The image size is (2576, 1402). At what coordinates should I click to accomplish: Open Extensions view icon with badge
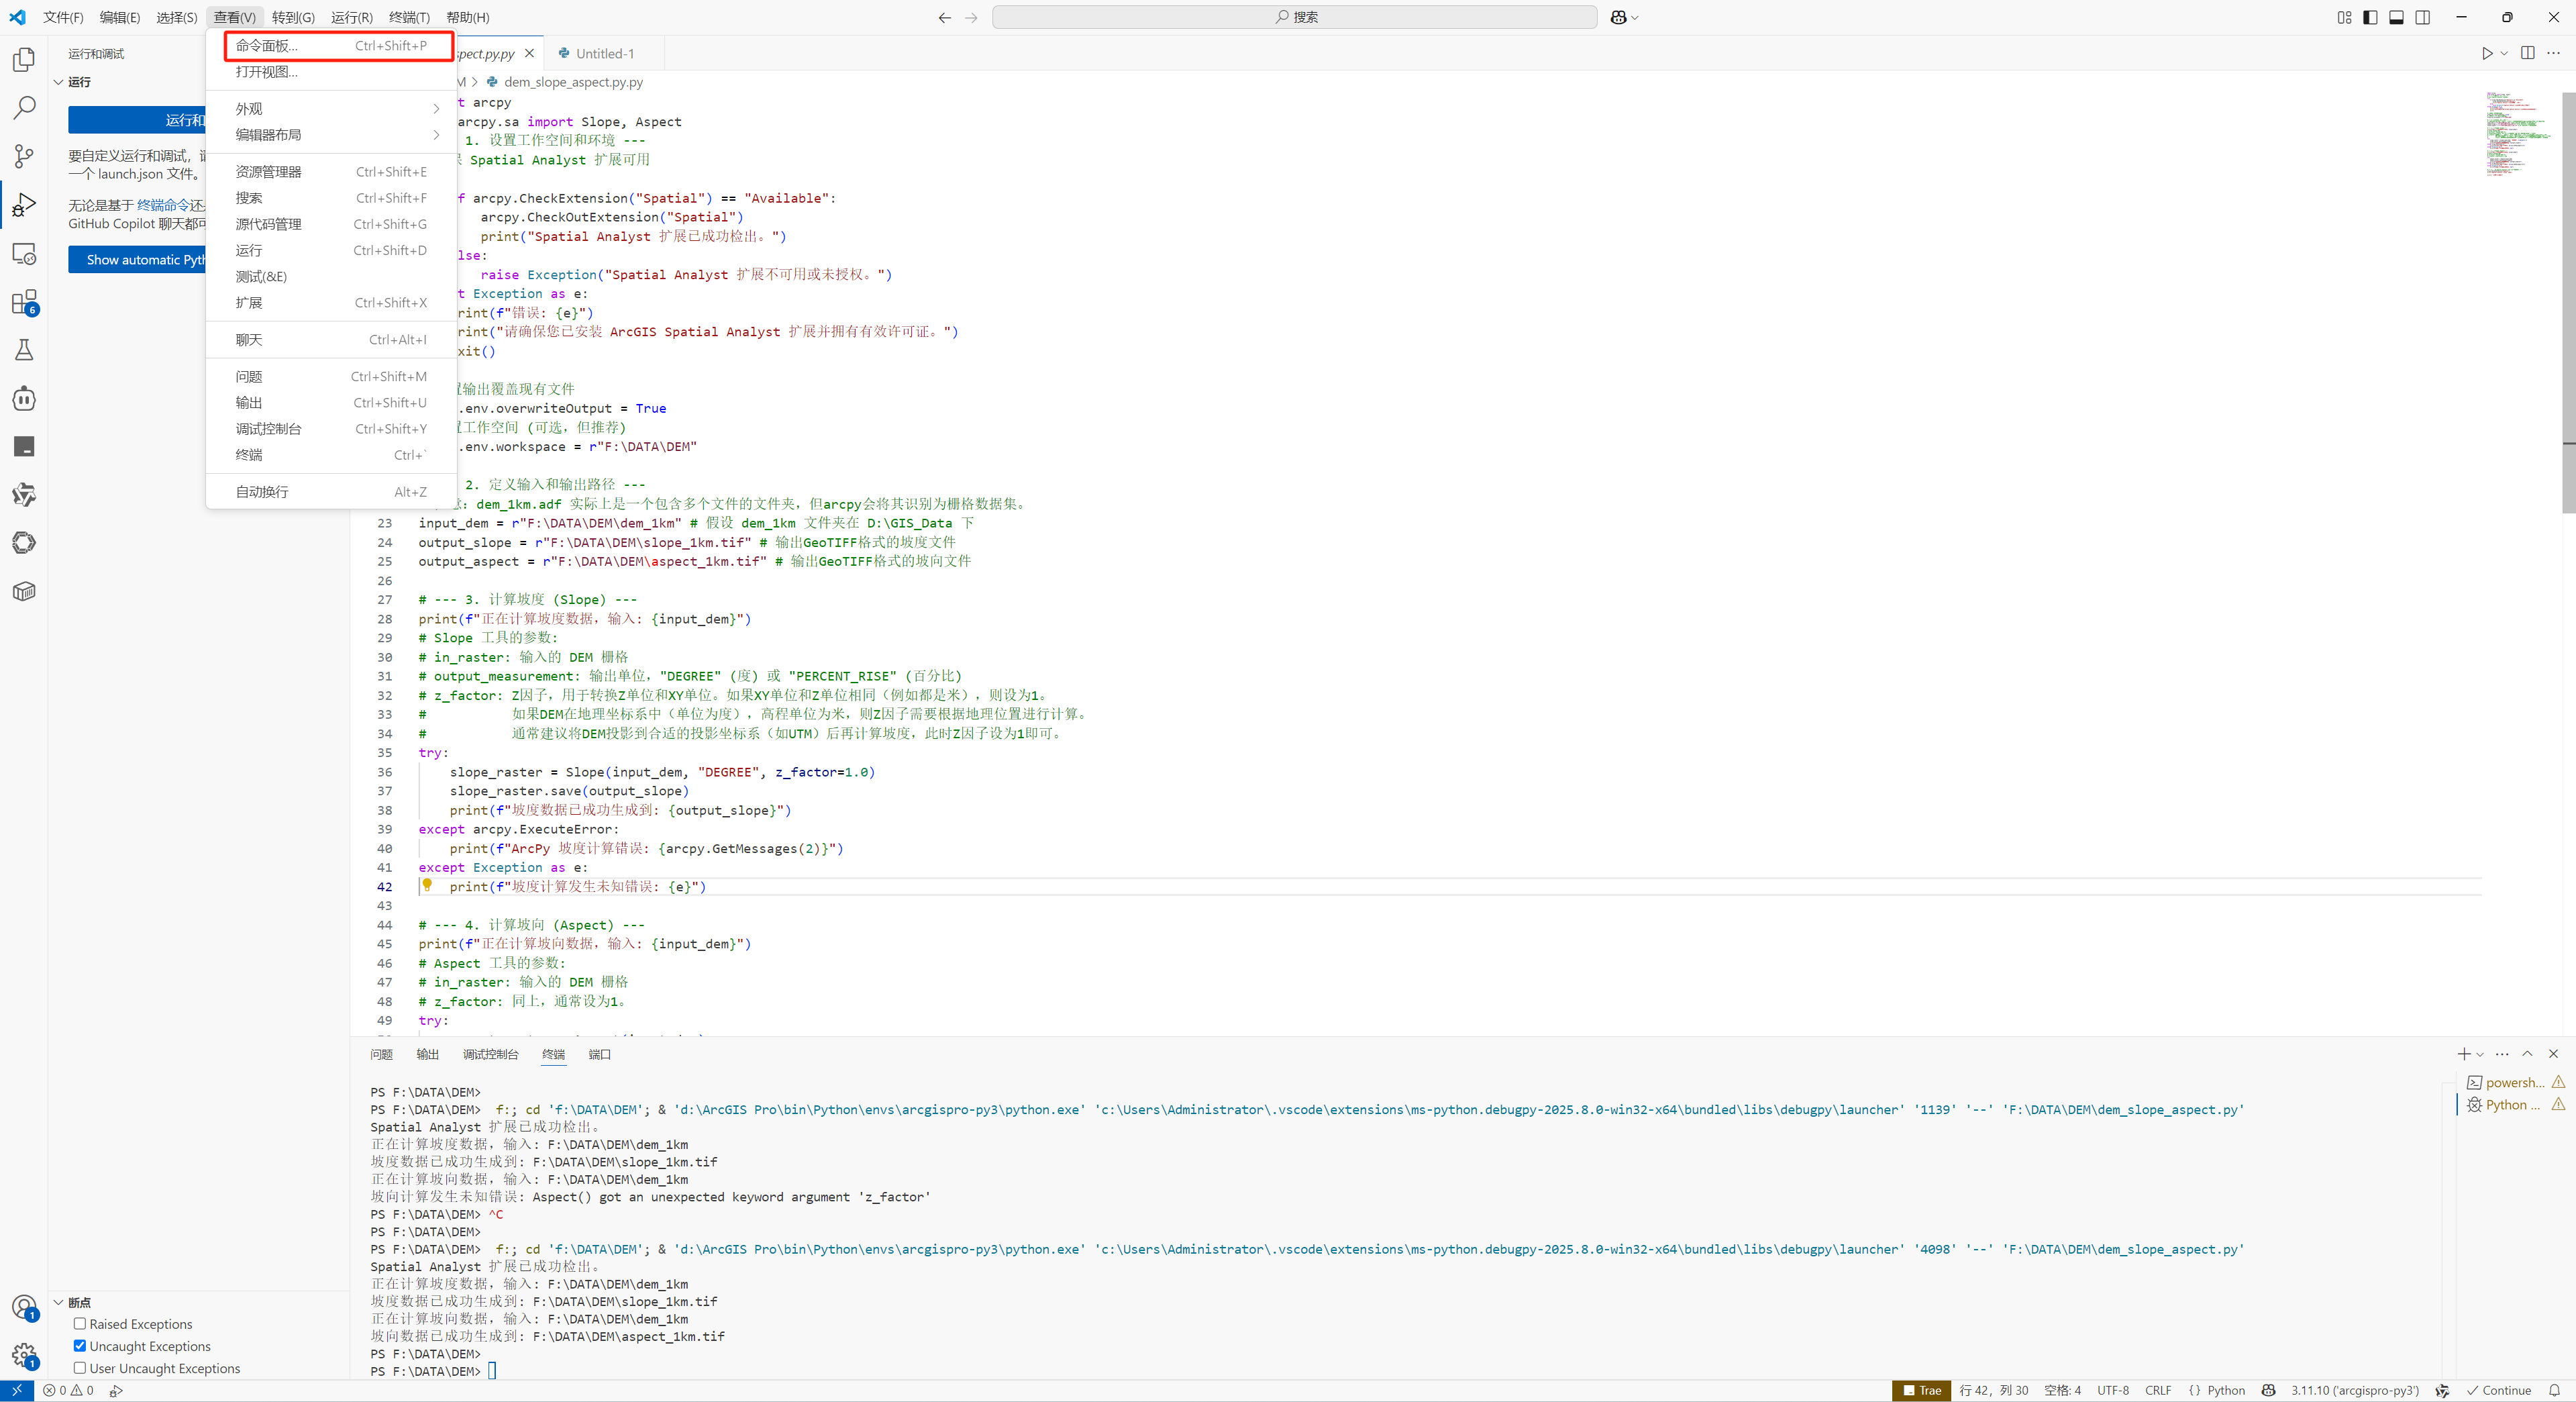tap(24, 302)
